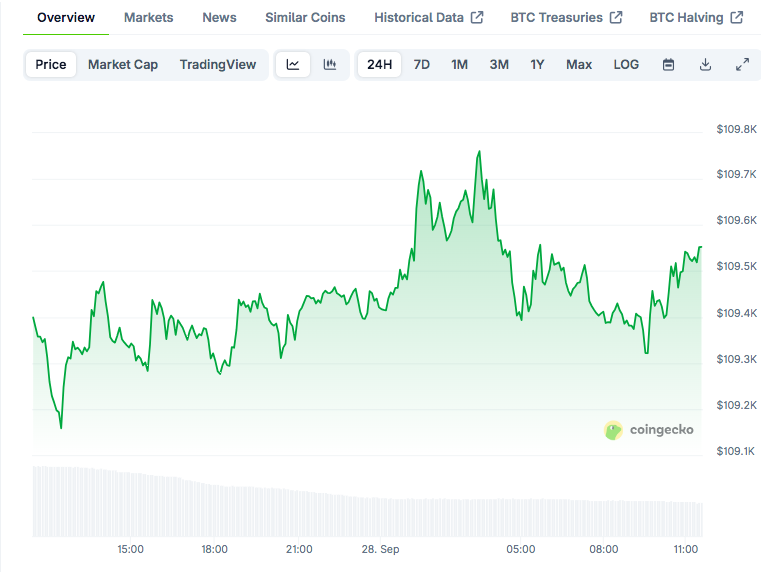Screen dimensions: 761x572
Task: Download chart data icon
Action: tap(705, 64)
